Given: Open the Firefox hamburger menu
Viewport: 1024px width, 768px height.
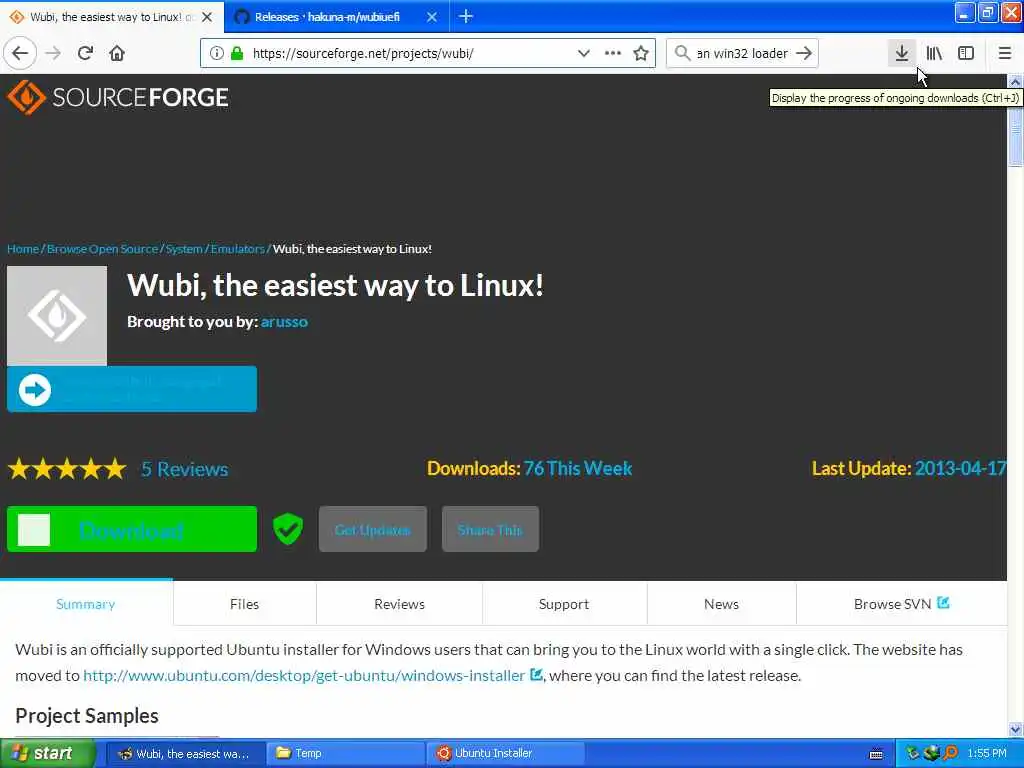Looking at the screenshot, I should [x=1005, y=53].
